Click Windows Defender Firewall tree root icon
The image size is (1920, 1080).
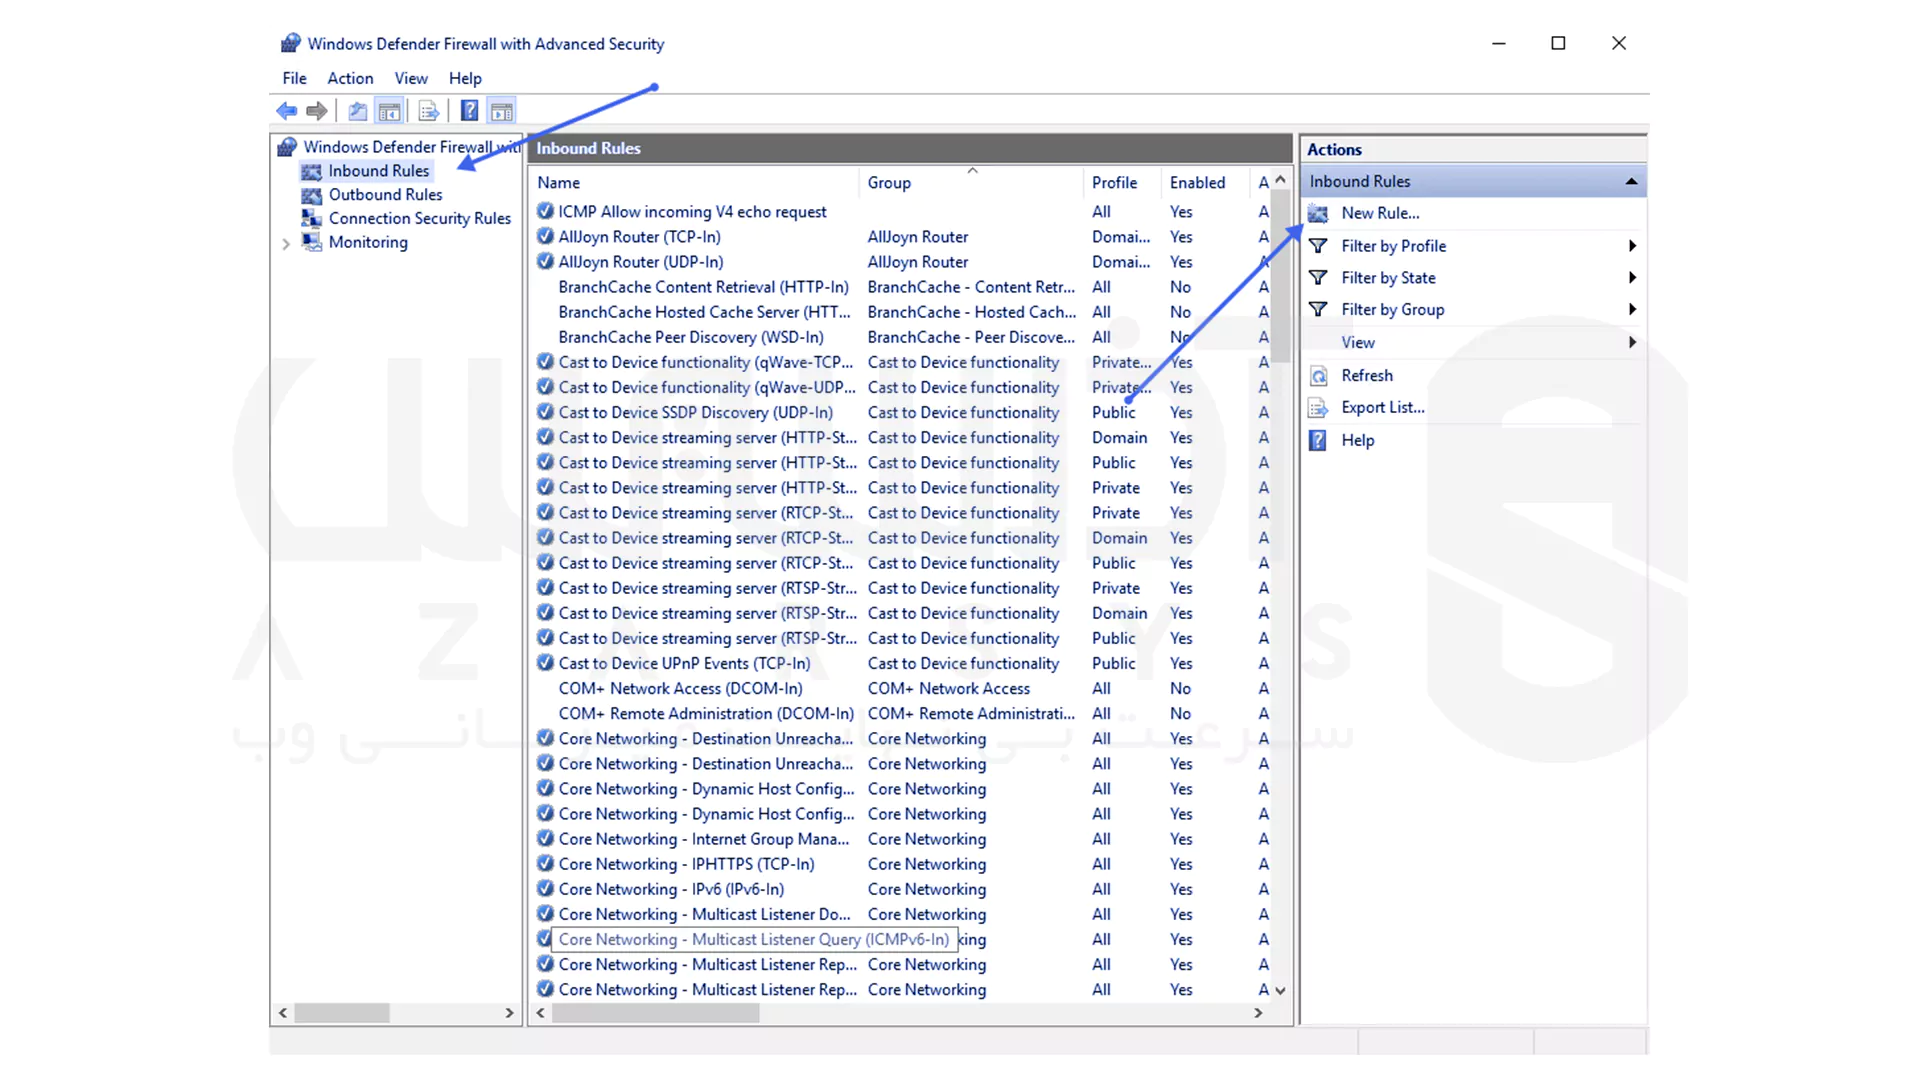[x=287, y=147]
